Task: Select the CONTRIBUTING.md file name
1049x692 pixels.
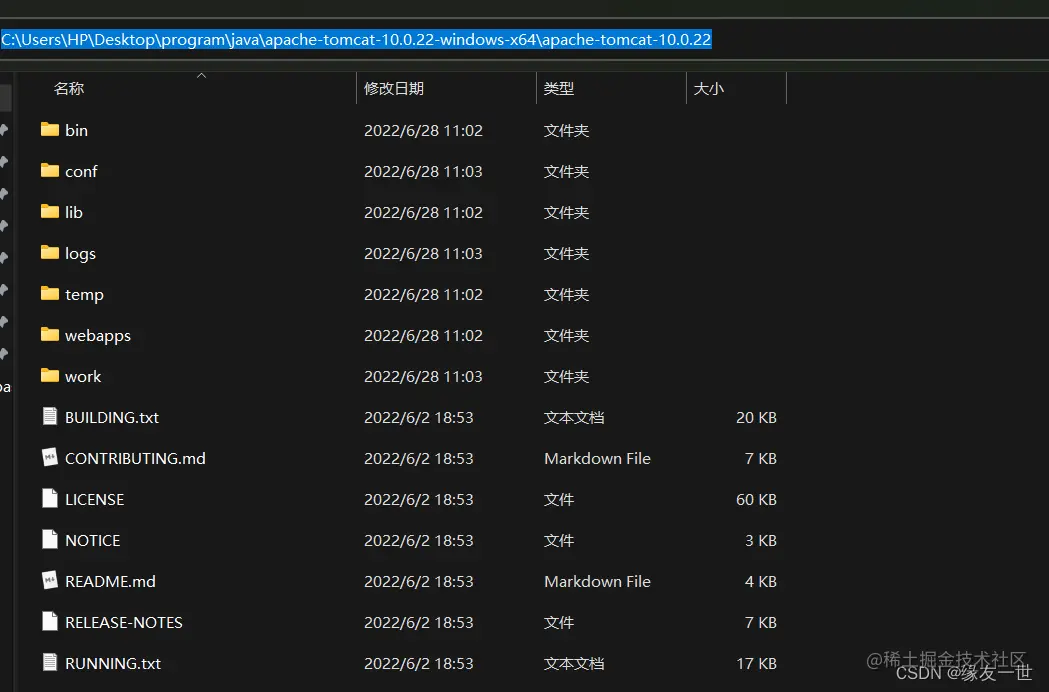Action: coord(135,458)
